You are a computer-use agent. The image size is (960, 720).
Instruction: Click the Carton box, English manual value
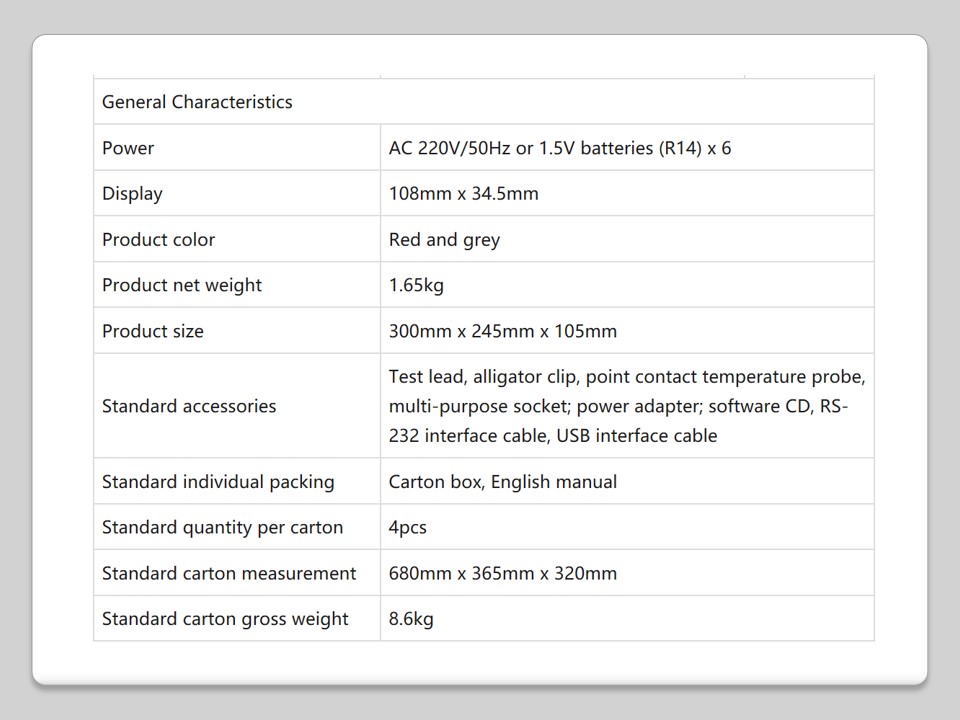(x=502, y=482)
